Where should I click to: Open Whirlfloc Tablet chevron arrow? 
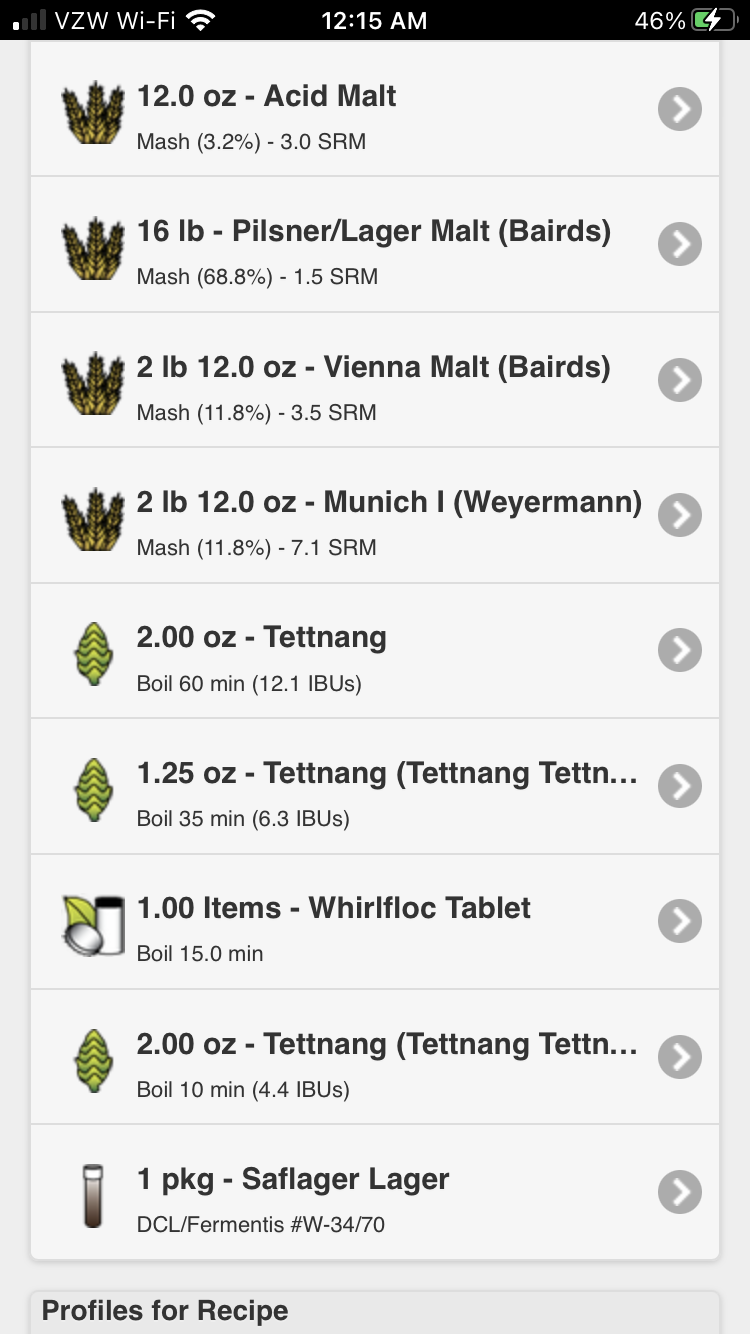click(x=680, y=922)
